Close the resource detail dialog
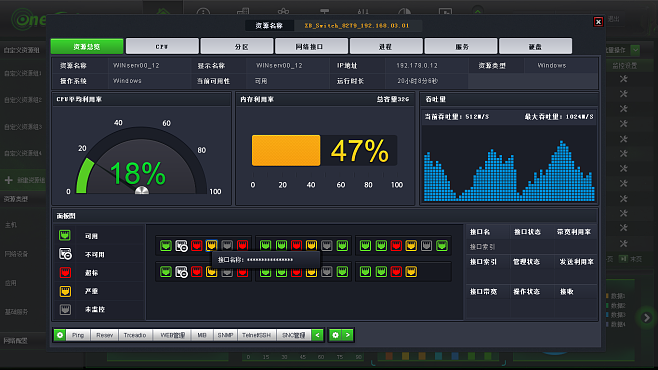The width and height of the screenshot is (658, 370). (598, 22)
